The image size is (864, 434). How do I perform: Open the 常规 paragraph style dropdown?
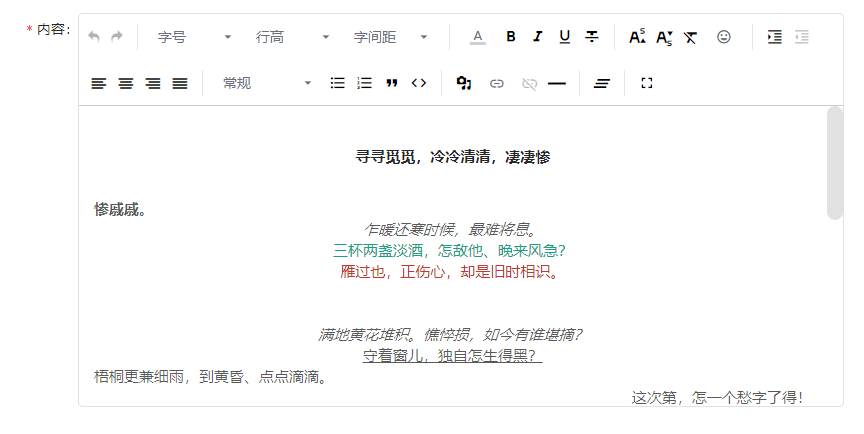point(267,83)
